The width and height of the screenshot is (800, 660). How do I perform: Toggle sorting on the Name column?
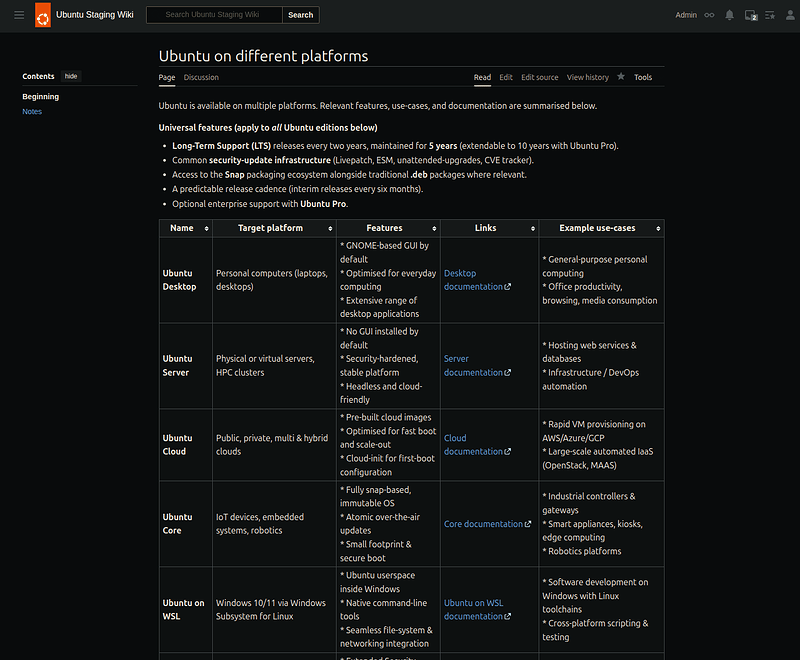(207, 228)
